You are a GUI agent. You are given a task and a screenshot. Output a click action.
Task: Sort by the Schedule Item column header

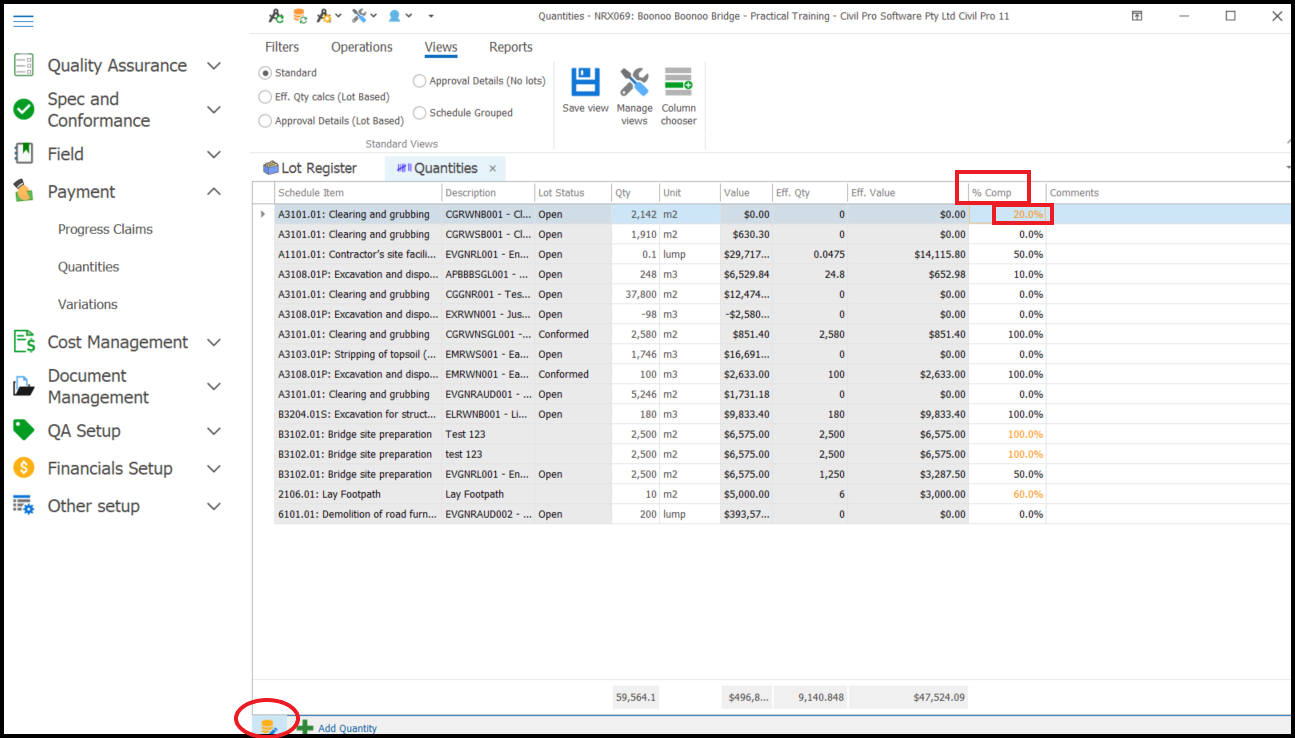coord(358,193)
